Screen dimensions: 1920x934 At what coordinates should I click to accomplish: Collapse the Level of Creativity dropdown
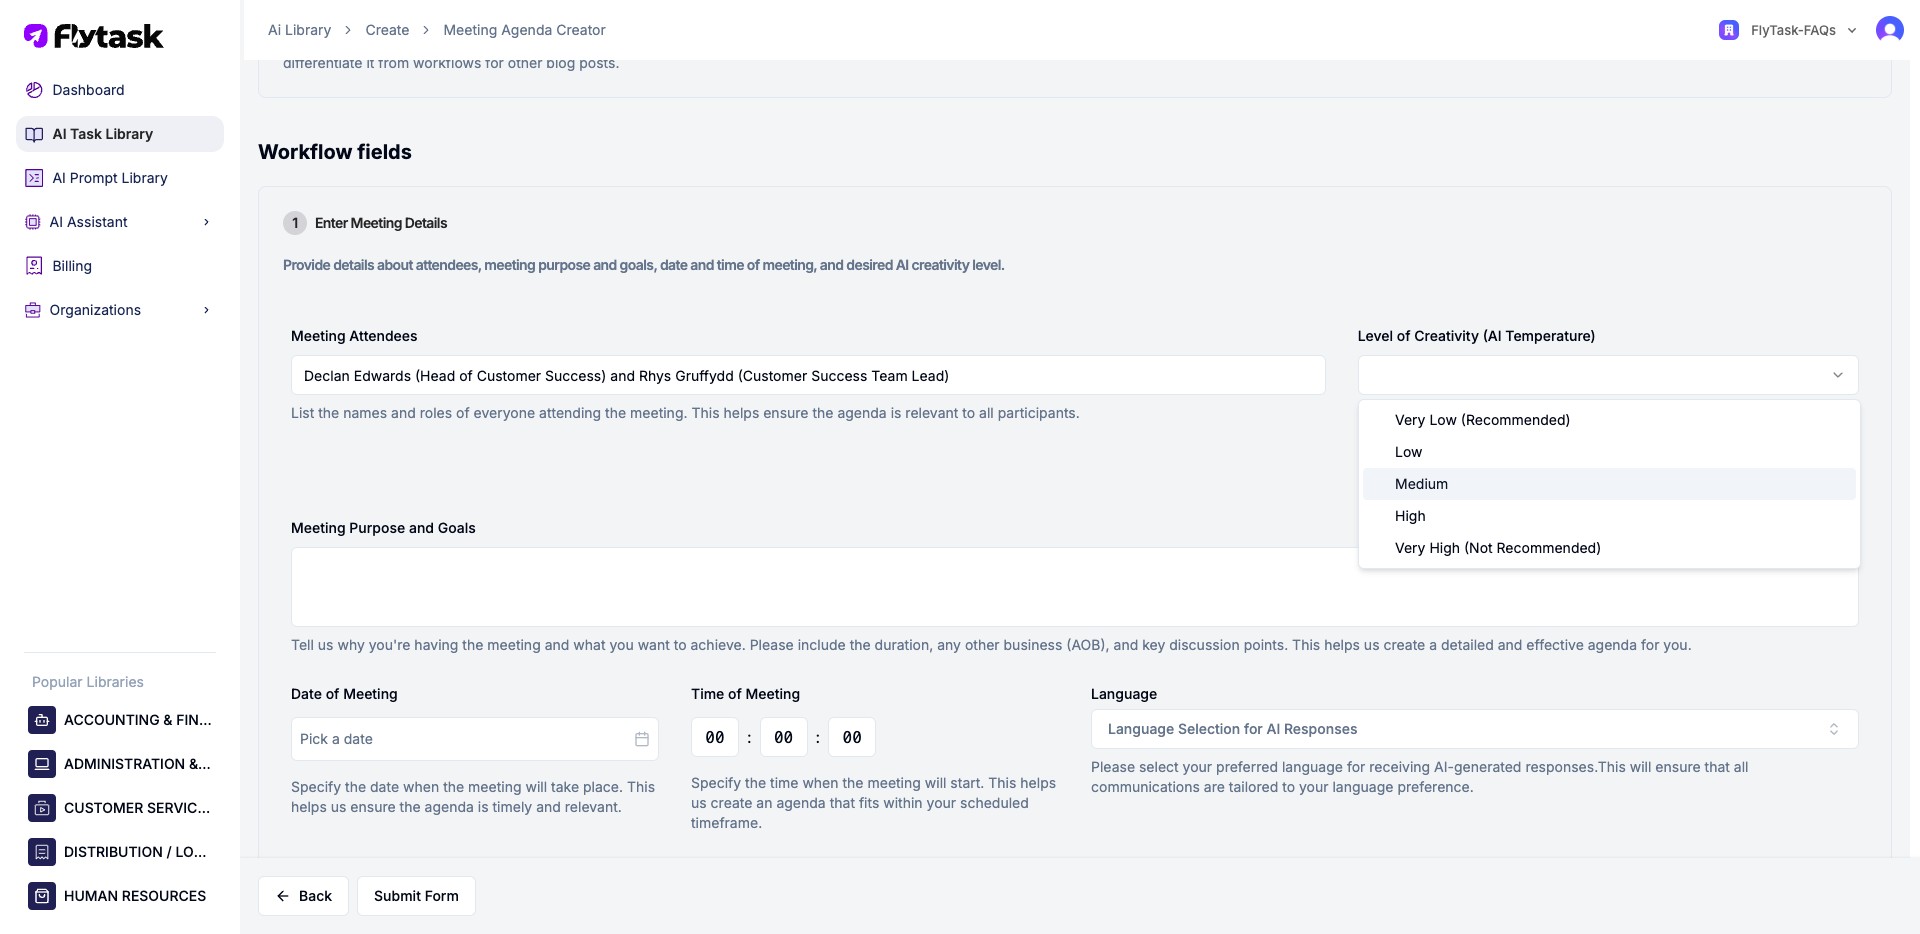(x=1608, y=375)
